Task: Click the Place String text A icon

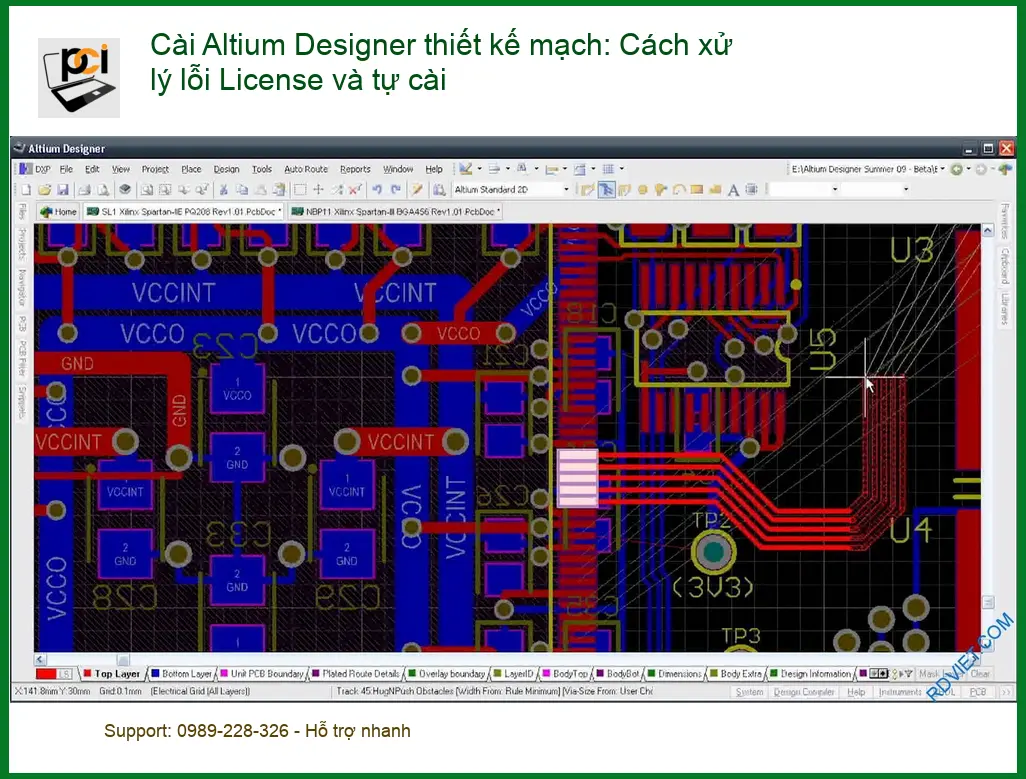Action: pyautogui.click(x=734, y=190)
